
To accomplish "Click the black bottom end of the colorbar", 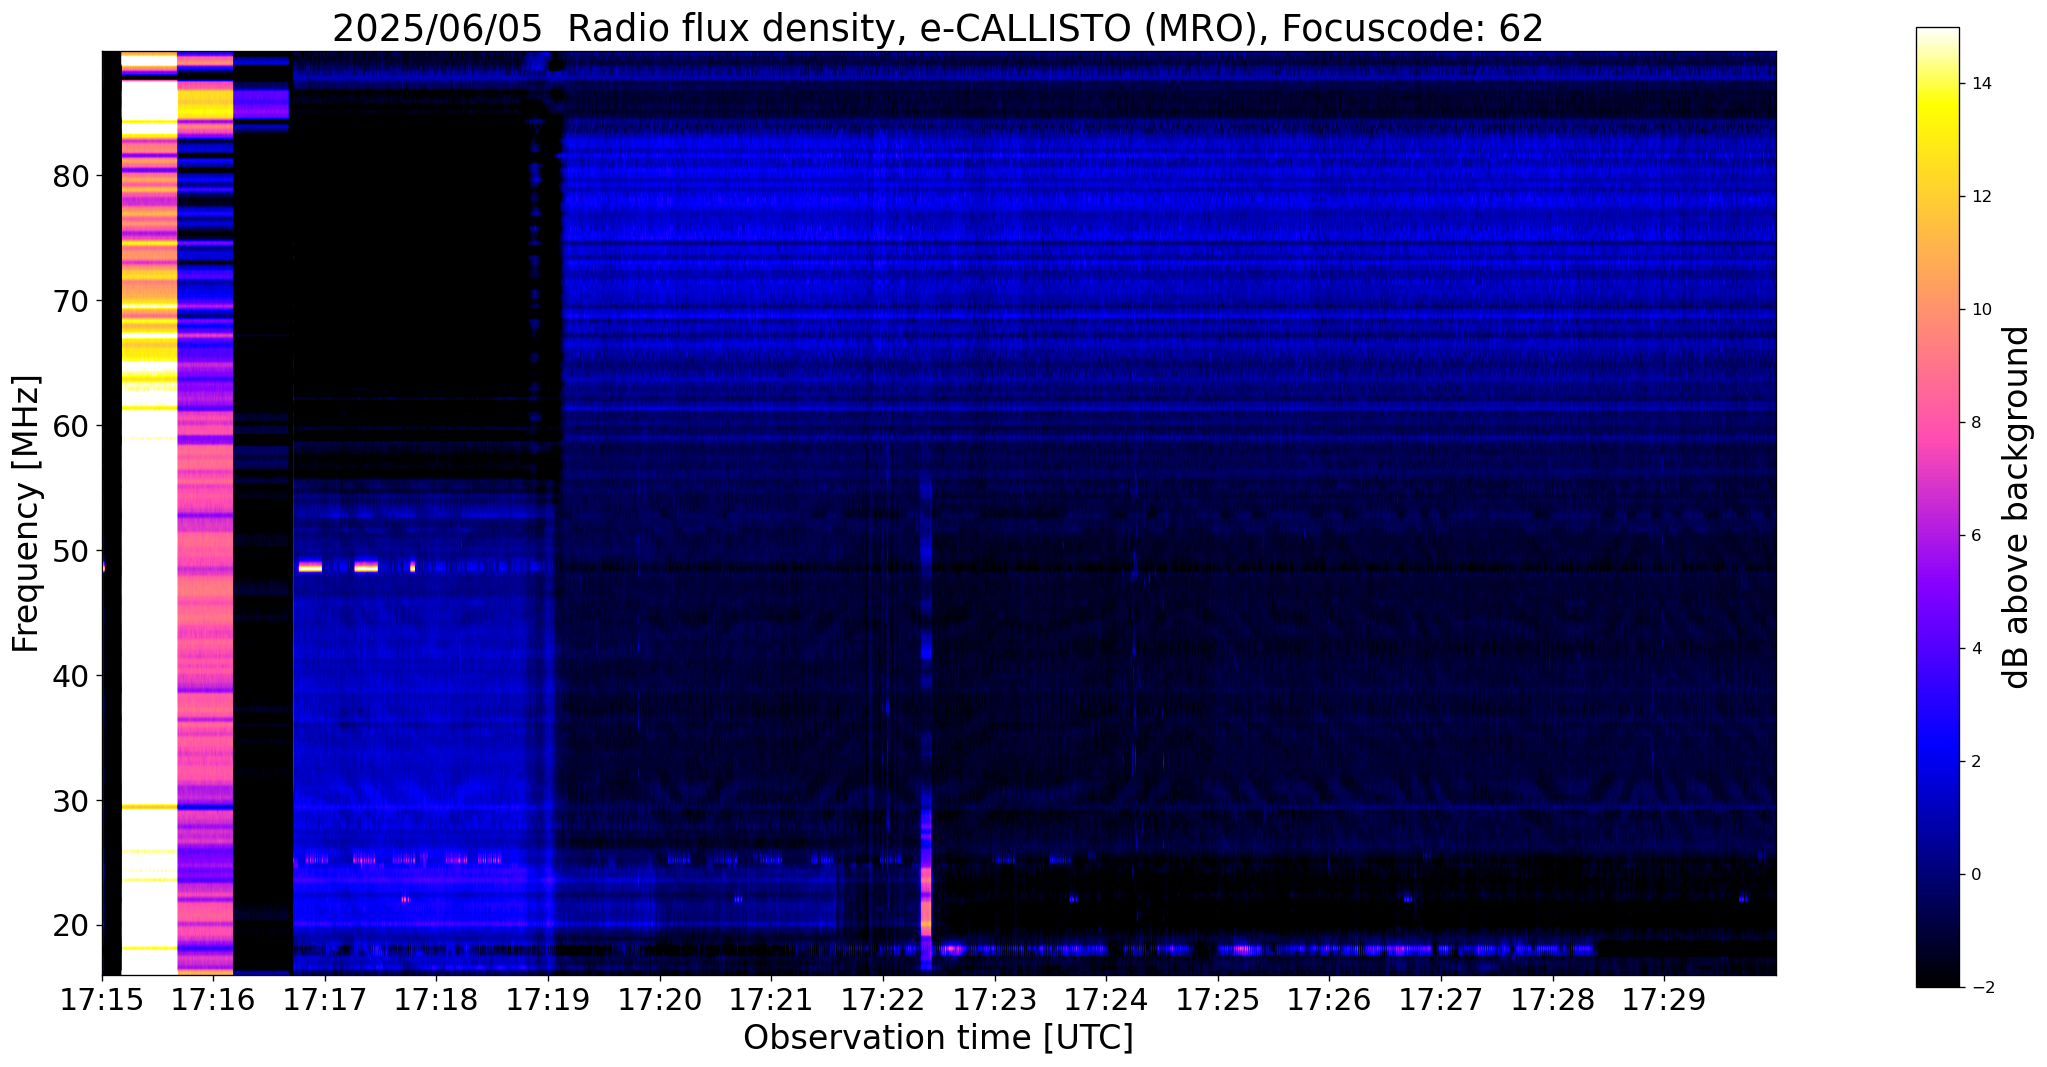I will pos(1937,978).
